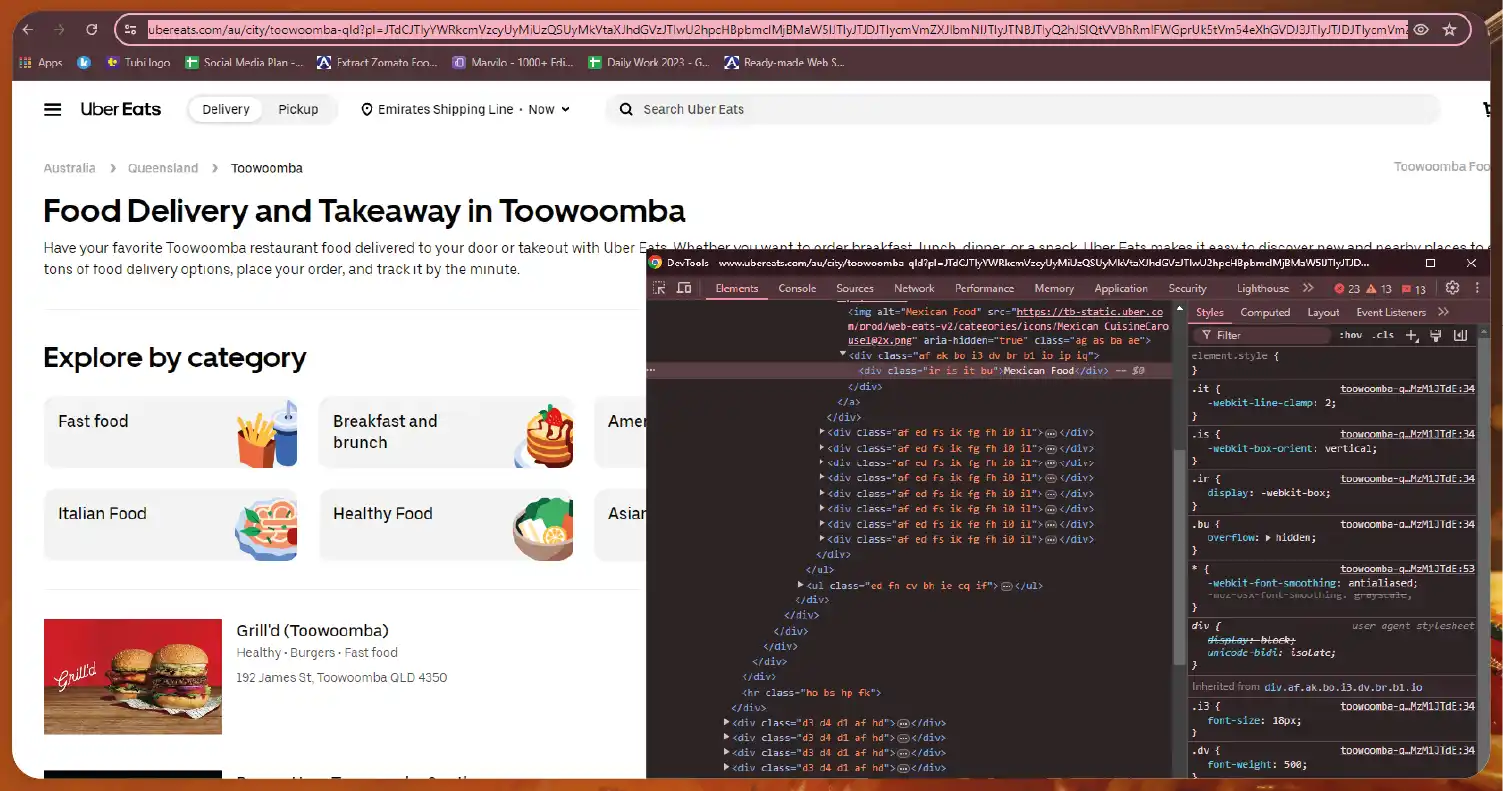1503x791 pixels.
Task: Open the Healthy Food category card
Action: point(447,524)
